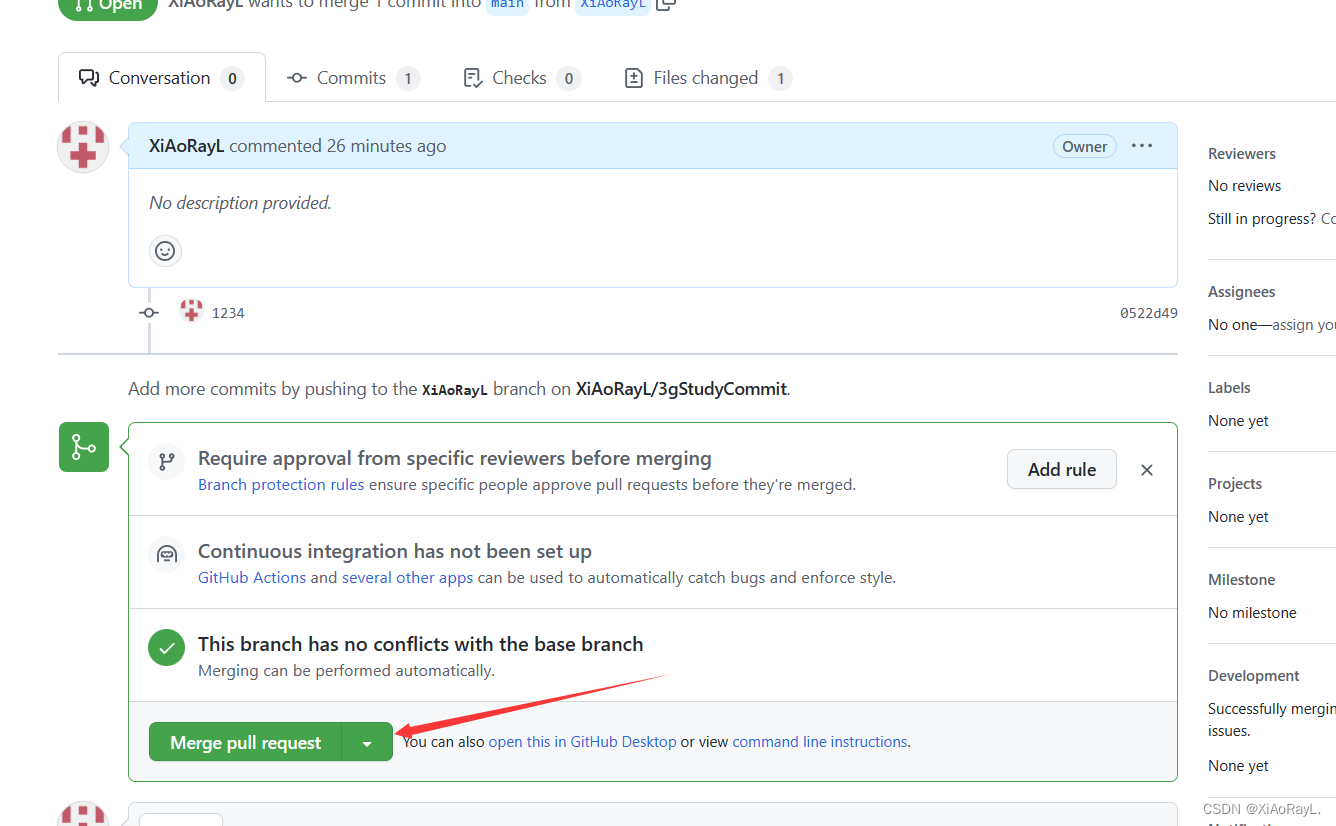
Task: Click the commit node icon before 1234
Action: [149, 313]
